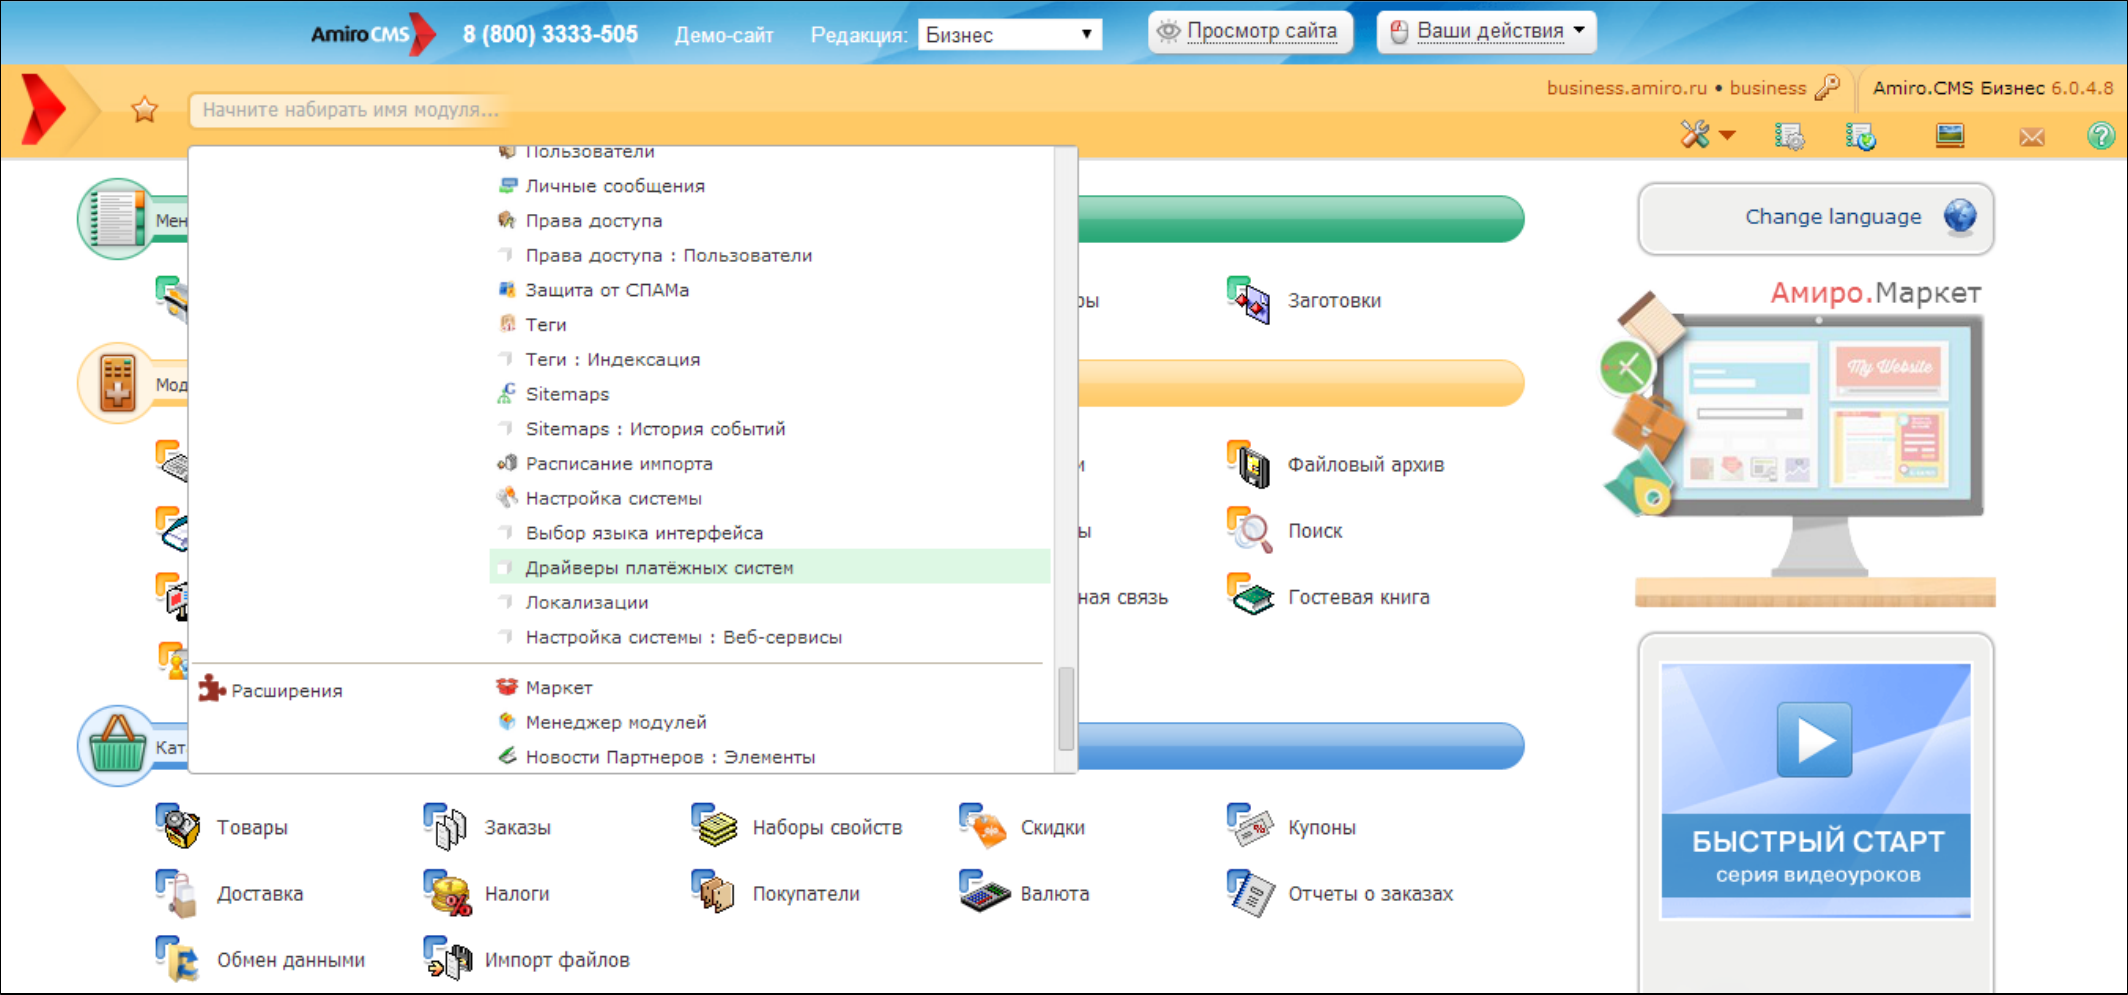2128x995 pixels.
Task: Open Поиск module icon
Action: click(x=1250, y=531)
